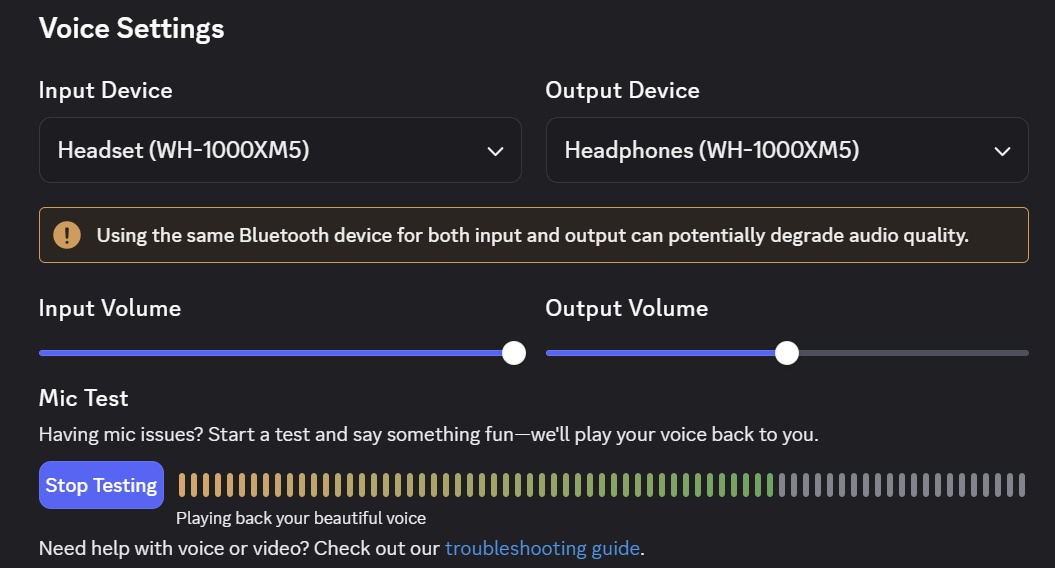Click the gray inactive mic meter bars
1055x568 pixels.
[902, 485]
